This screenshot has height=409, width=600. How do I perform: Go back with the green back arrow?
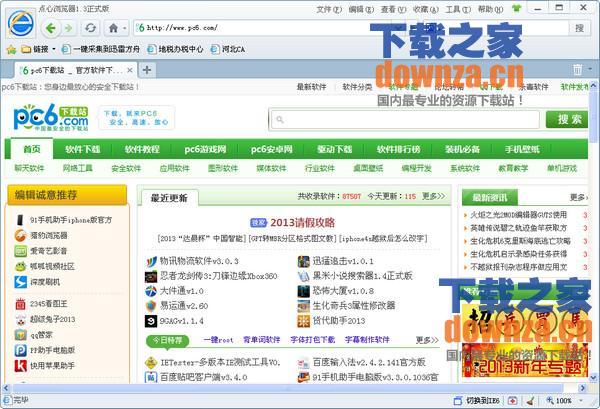51,28
